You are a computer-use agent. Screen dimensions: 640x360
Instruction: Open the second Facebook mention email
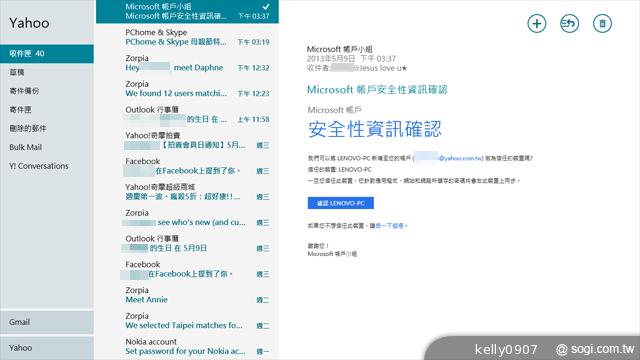coord(187,269)
